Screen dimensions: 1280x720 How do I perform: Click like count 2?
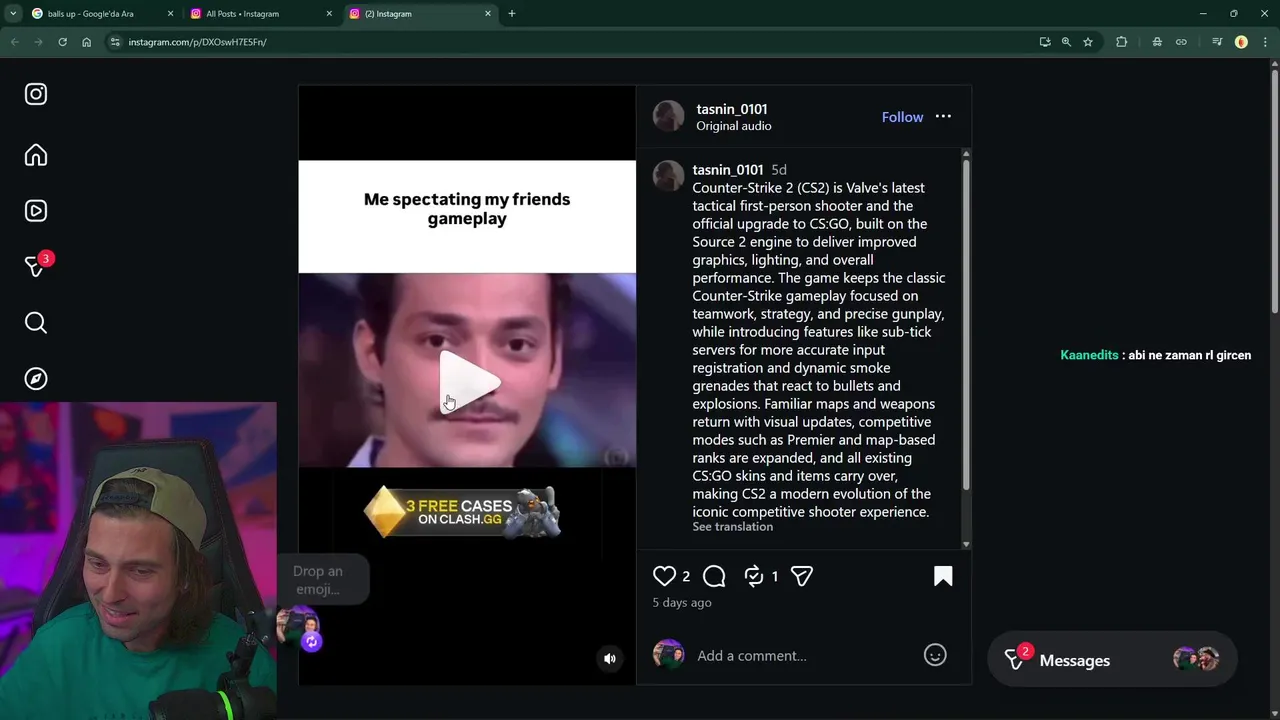[x=686, y=577]
